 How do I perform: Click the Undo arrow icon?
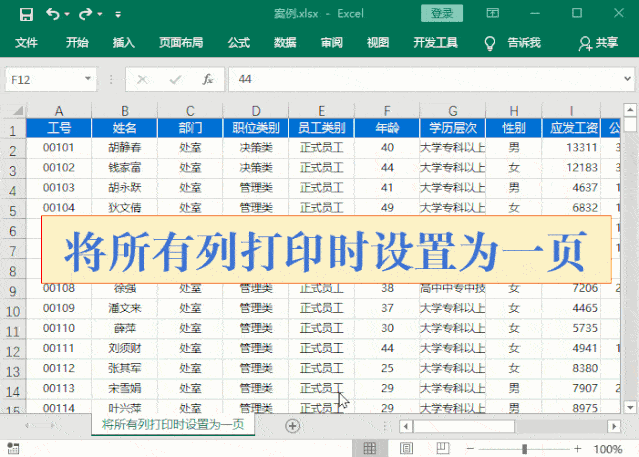click(x=52, y=14)
